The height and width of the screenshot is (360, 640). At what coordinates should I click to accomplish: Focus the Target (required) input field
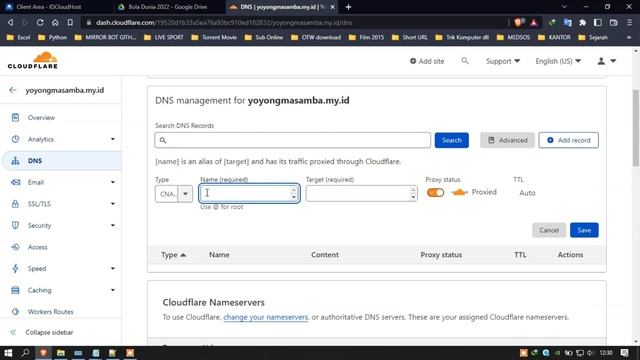tap(361, 193)
